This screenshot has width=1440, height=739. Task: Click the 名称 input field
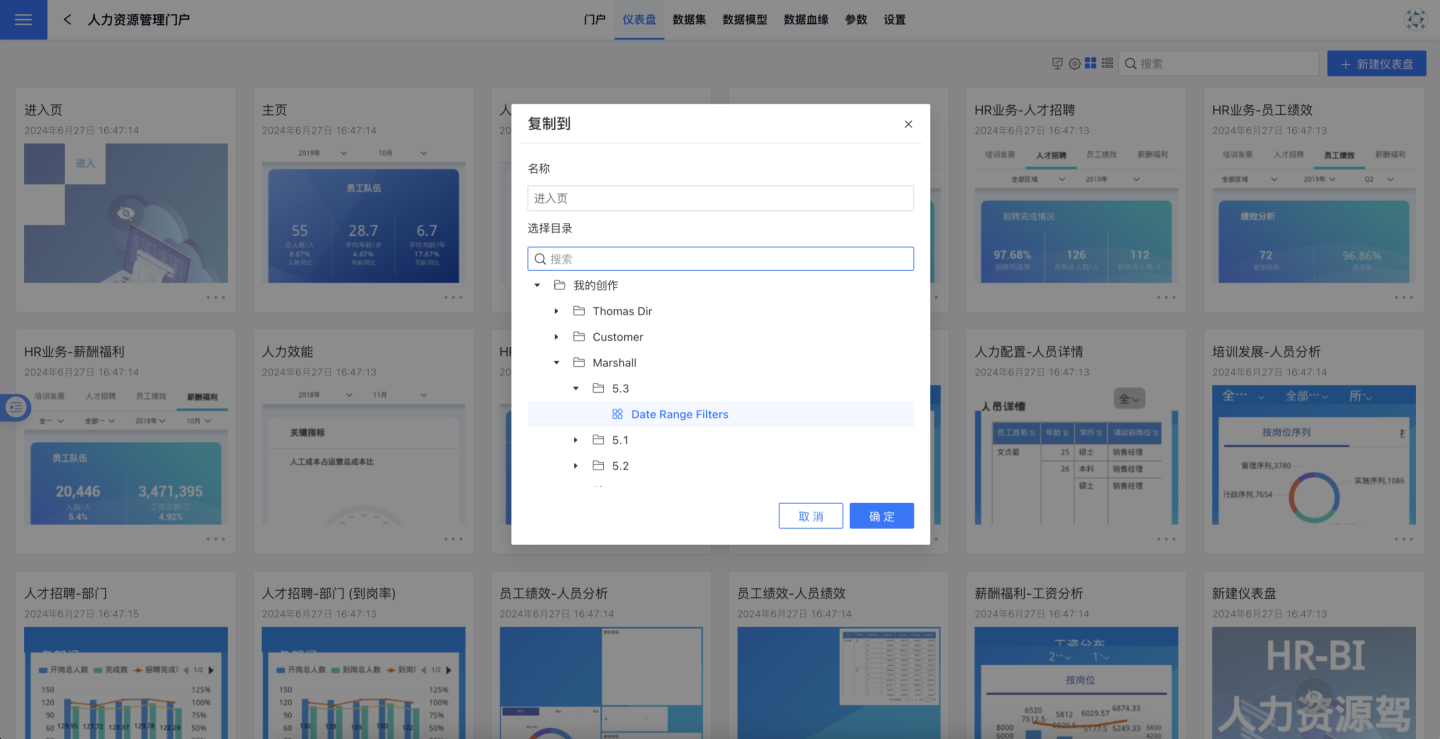pos(720,198)
